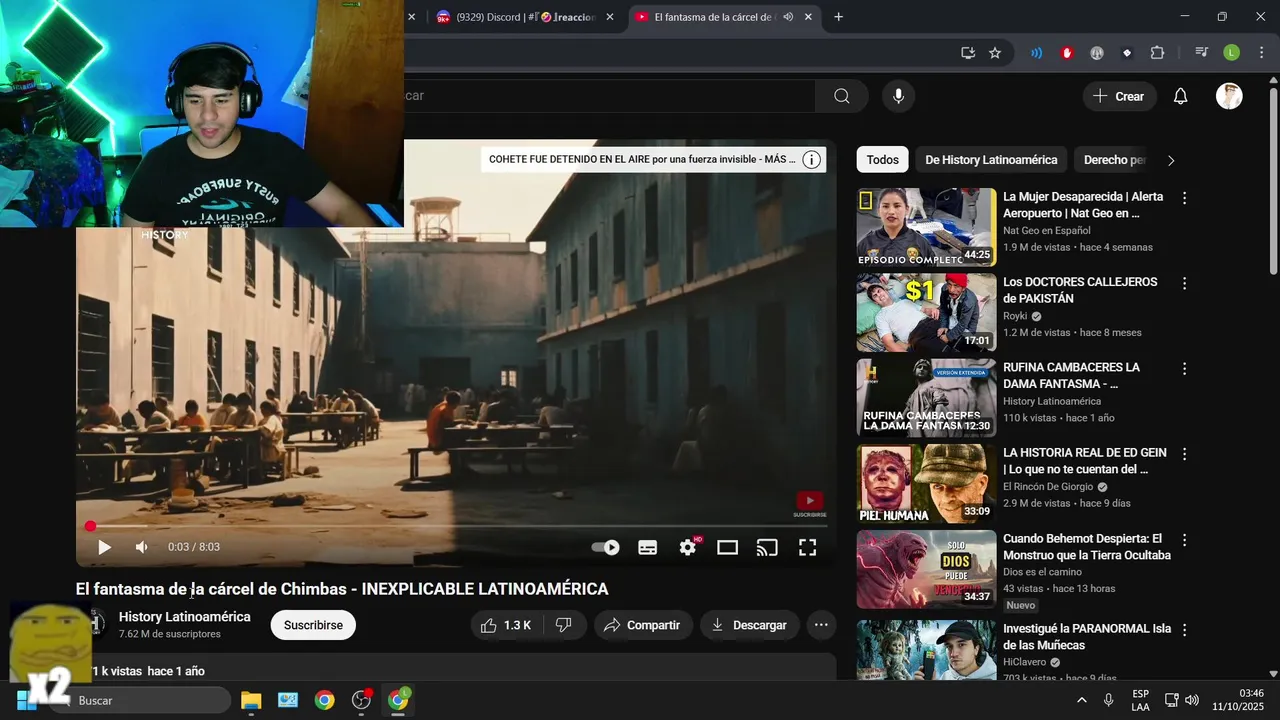The width and height of the screenshot is (1280, 720).
Task: Show more filter chips with right chevron
Action: pos(1171,160)
